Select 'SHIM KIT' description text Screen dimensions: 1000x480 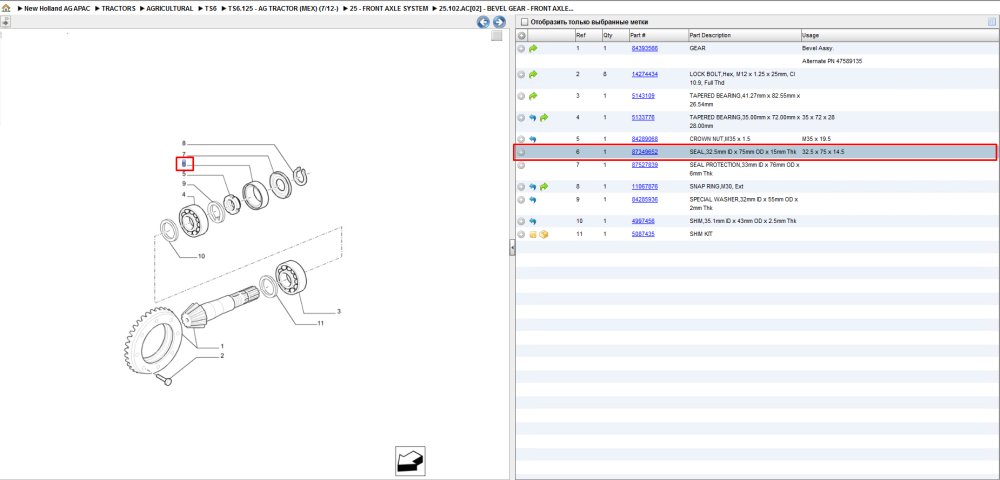click(x=701, y=235)
